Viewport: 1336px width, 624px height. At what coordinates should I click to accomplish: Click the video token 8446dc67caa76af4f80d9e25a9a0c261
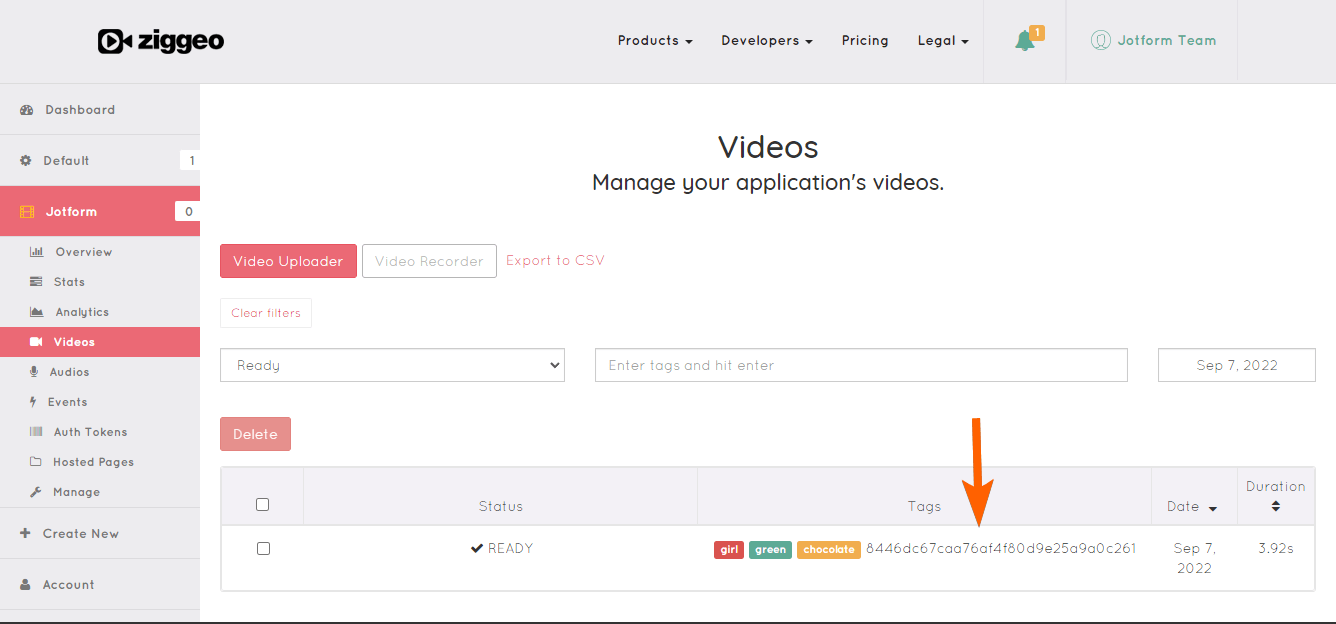pos(1001,548)
